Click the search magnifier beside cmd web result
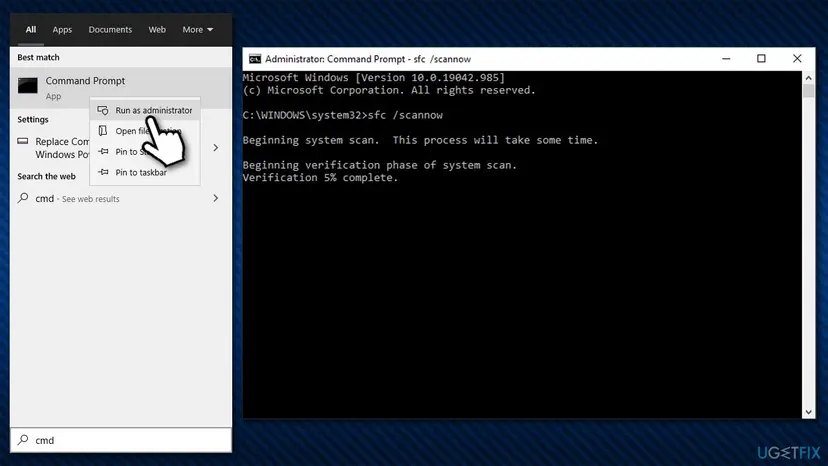Screen dimensions: 828x466 [23, 198]
